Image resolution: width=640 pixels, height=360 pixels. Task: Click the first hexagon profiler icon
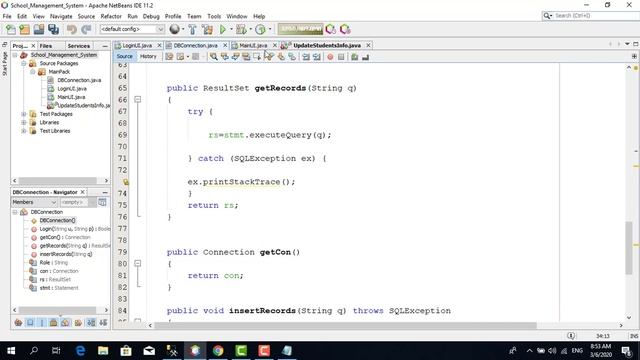331,29
